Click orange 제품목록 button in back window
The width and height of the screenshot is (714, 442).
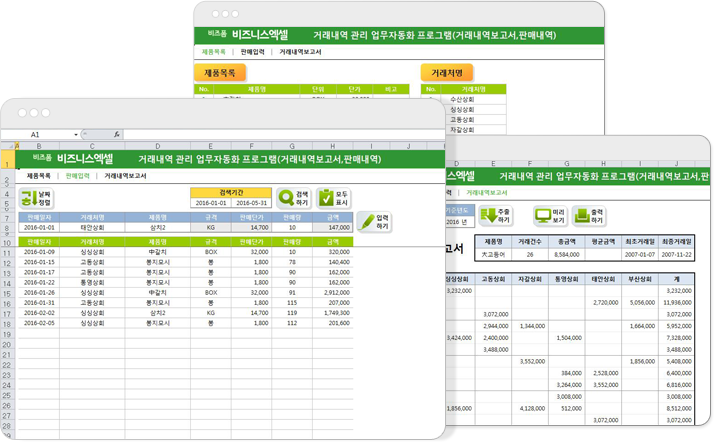tap(220, 73)
